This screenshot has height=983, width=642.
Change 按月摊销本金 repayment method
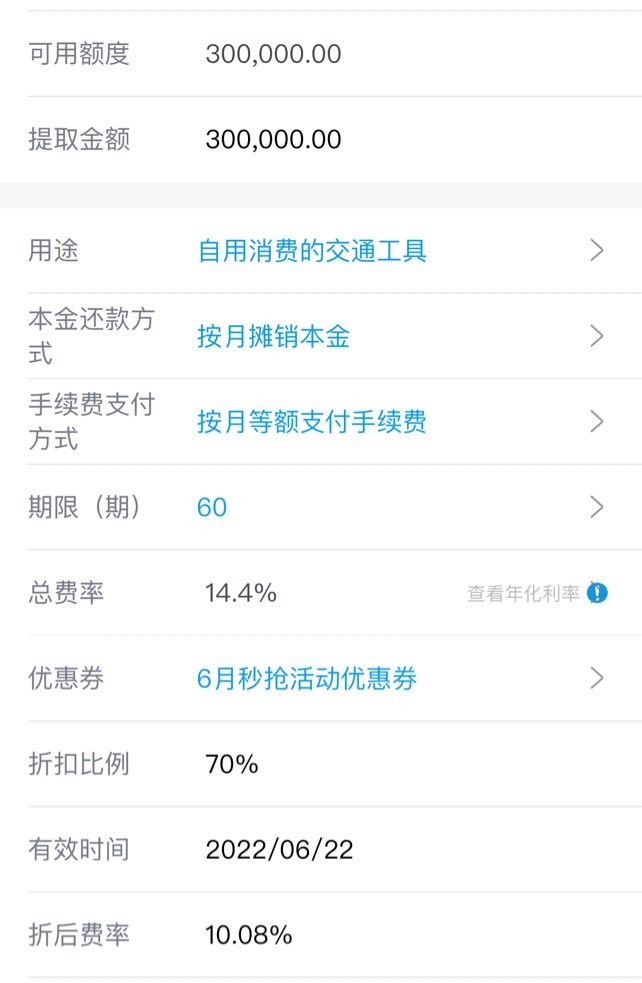[x=273, y=337]
